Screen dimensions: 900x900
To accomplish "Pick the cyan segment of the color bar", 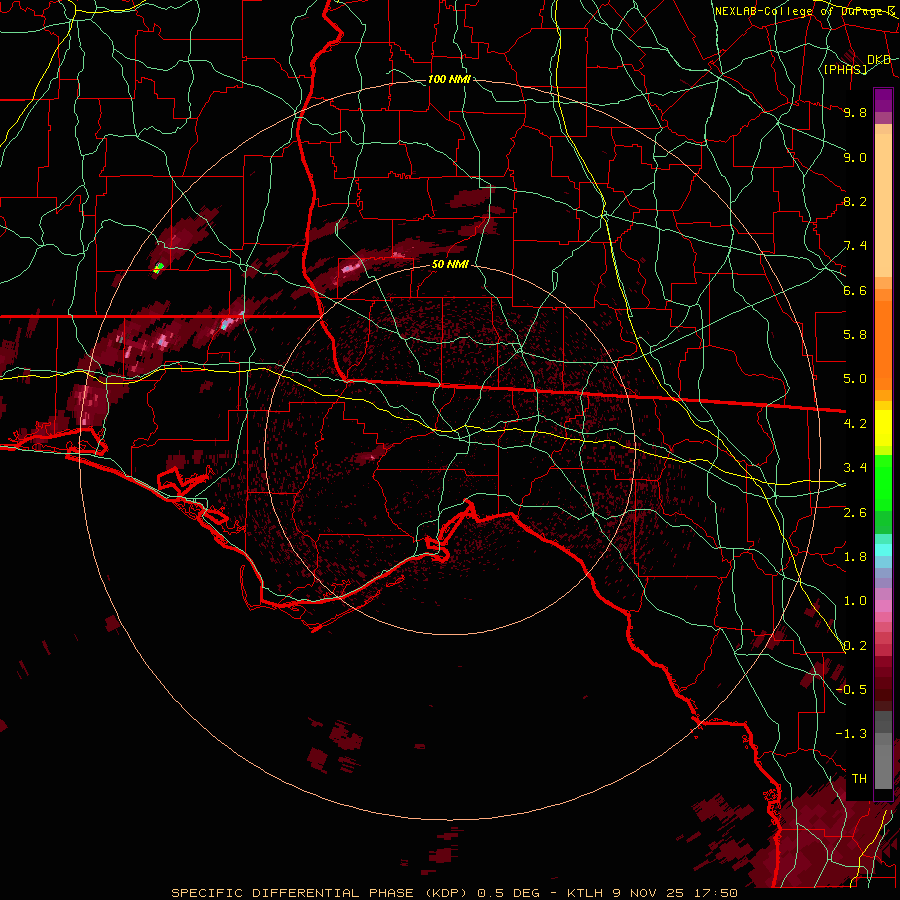I will 883,550.
